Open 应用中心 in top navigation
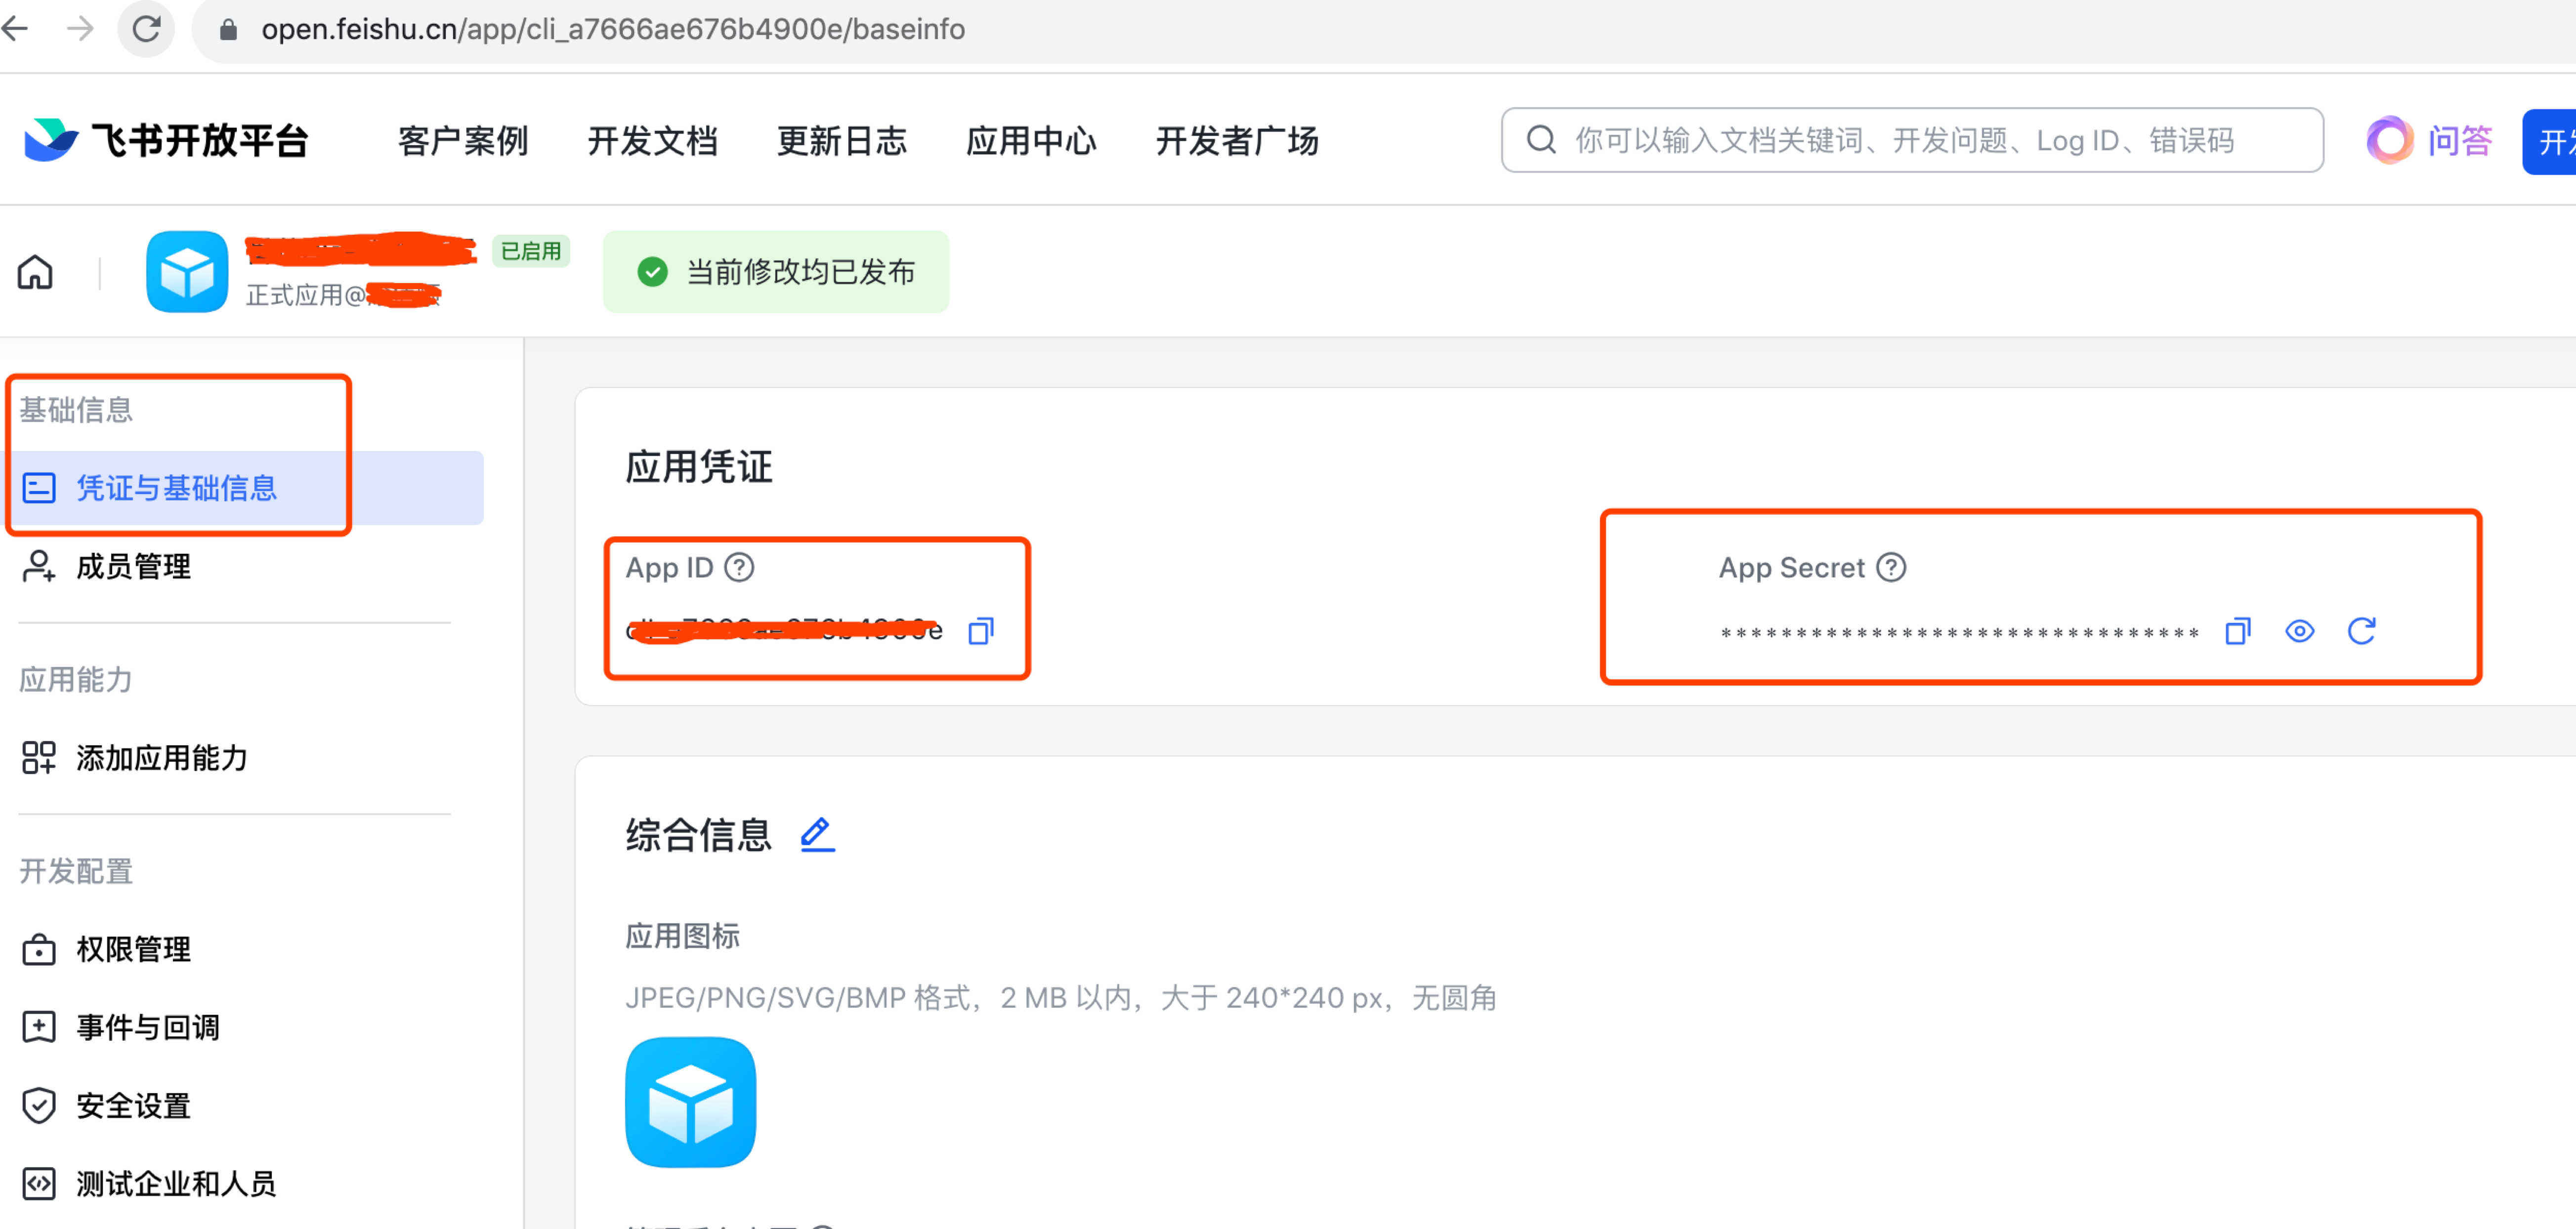Screen dimensions: 2576x1229 [1031, 141]
